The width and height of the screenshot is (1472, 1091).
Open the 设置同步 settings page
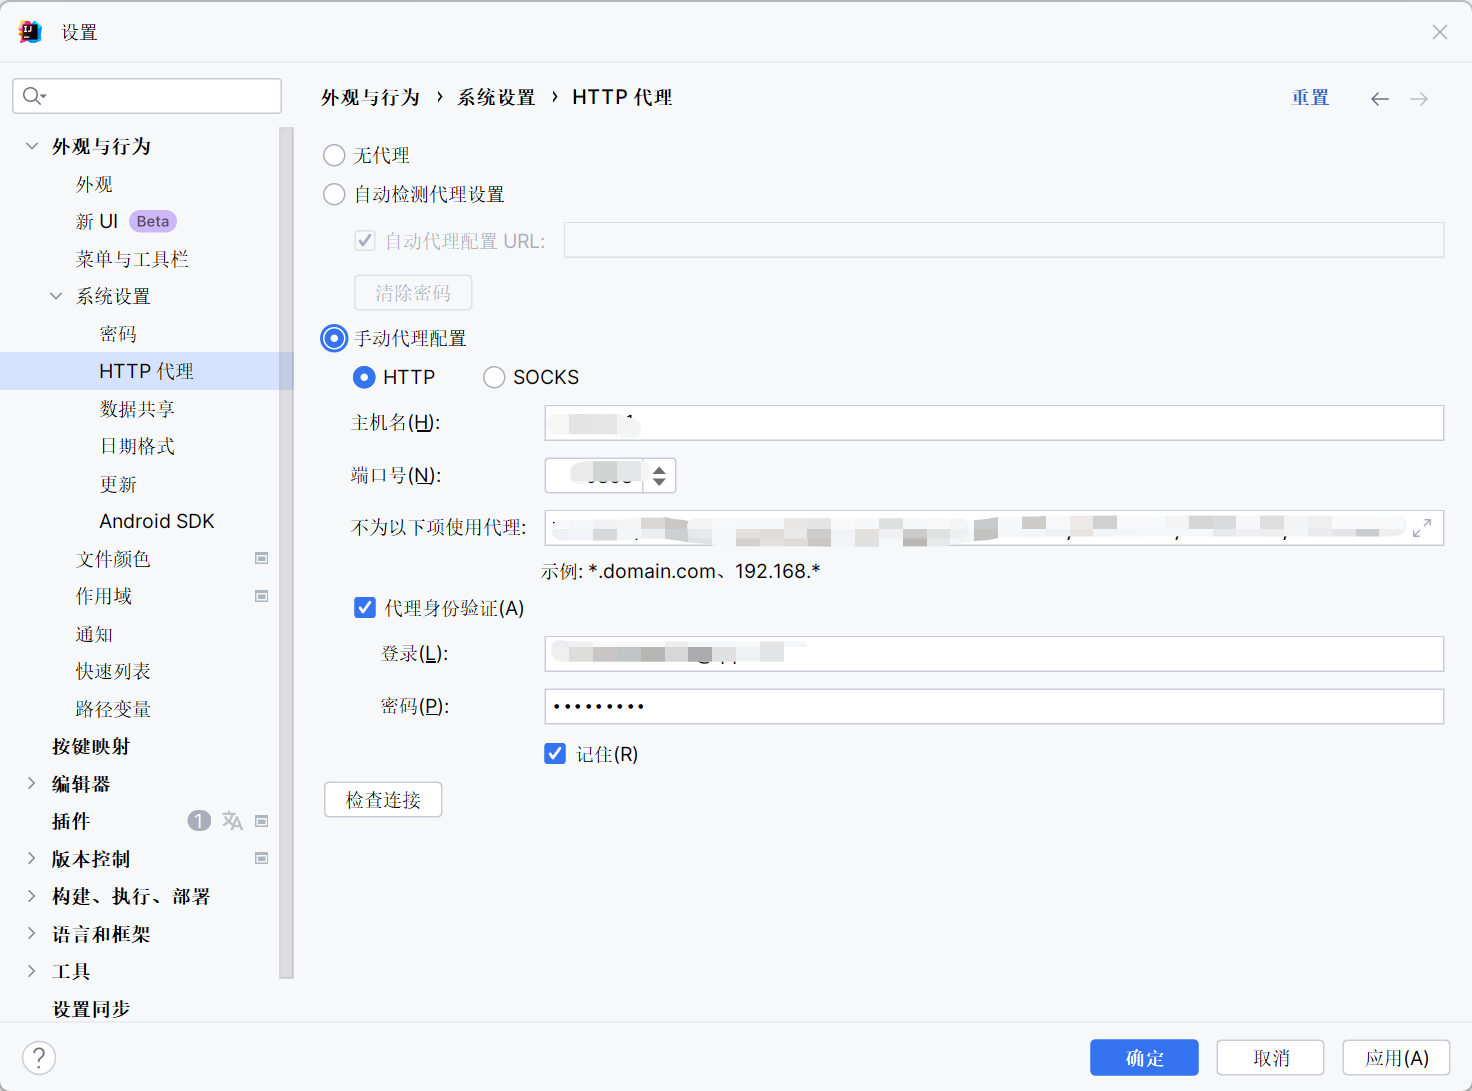click(x=91, y=1008)
